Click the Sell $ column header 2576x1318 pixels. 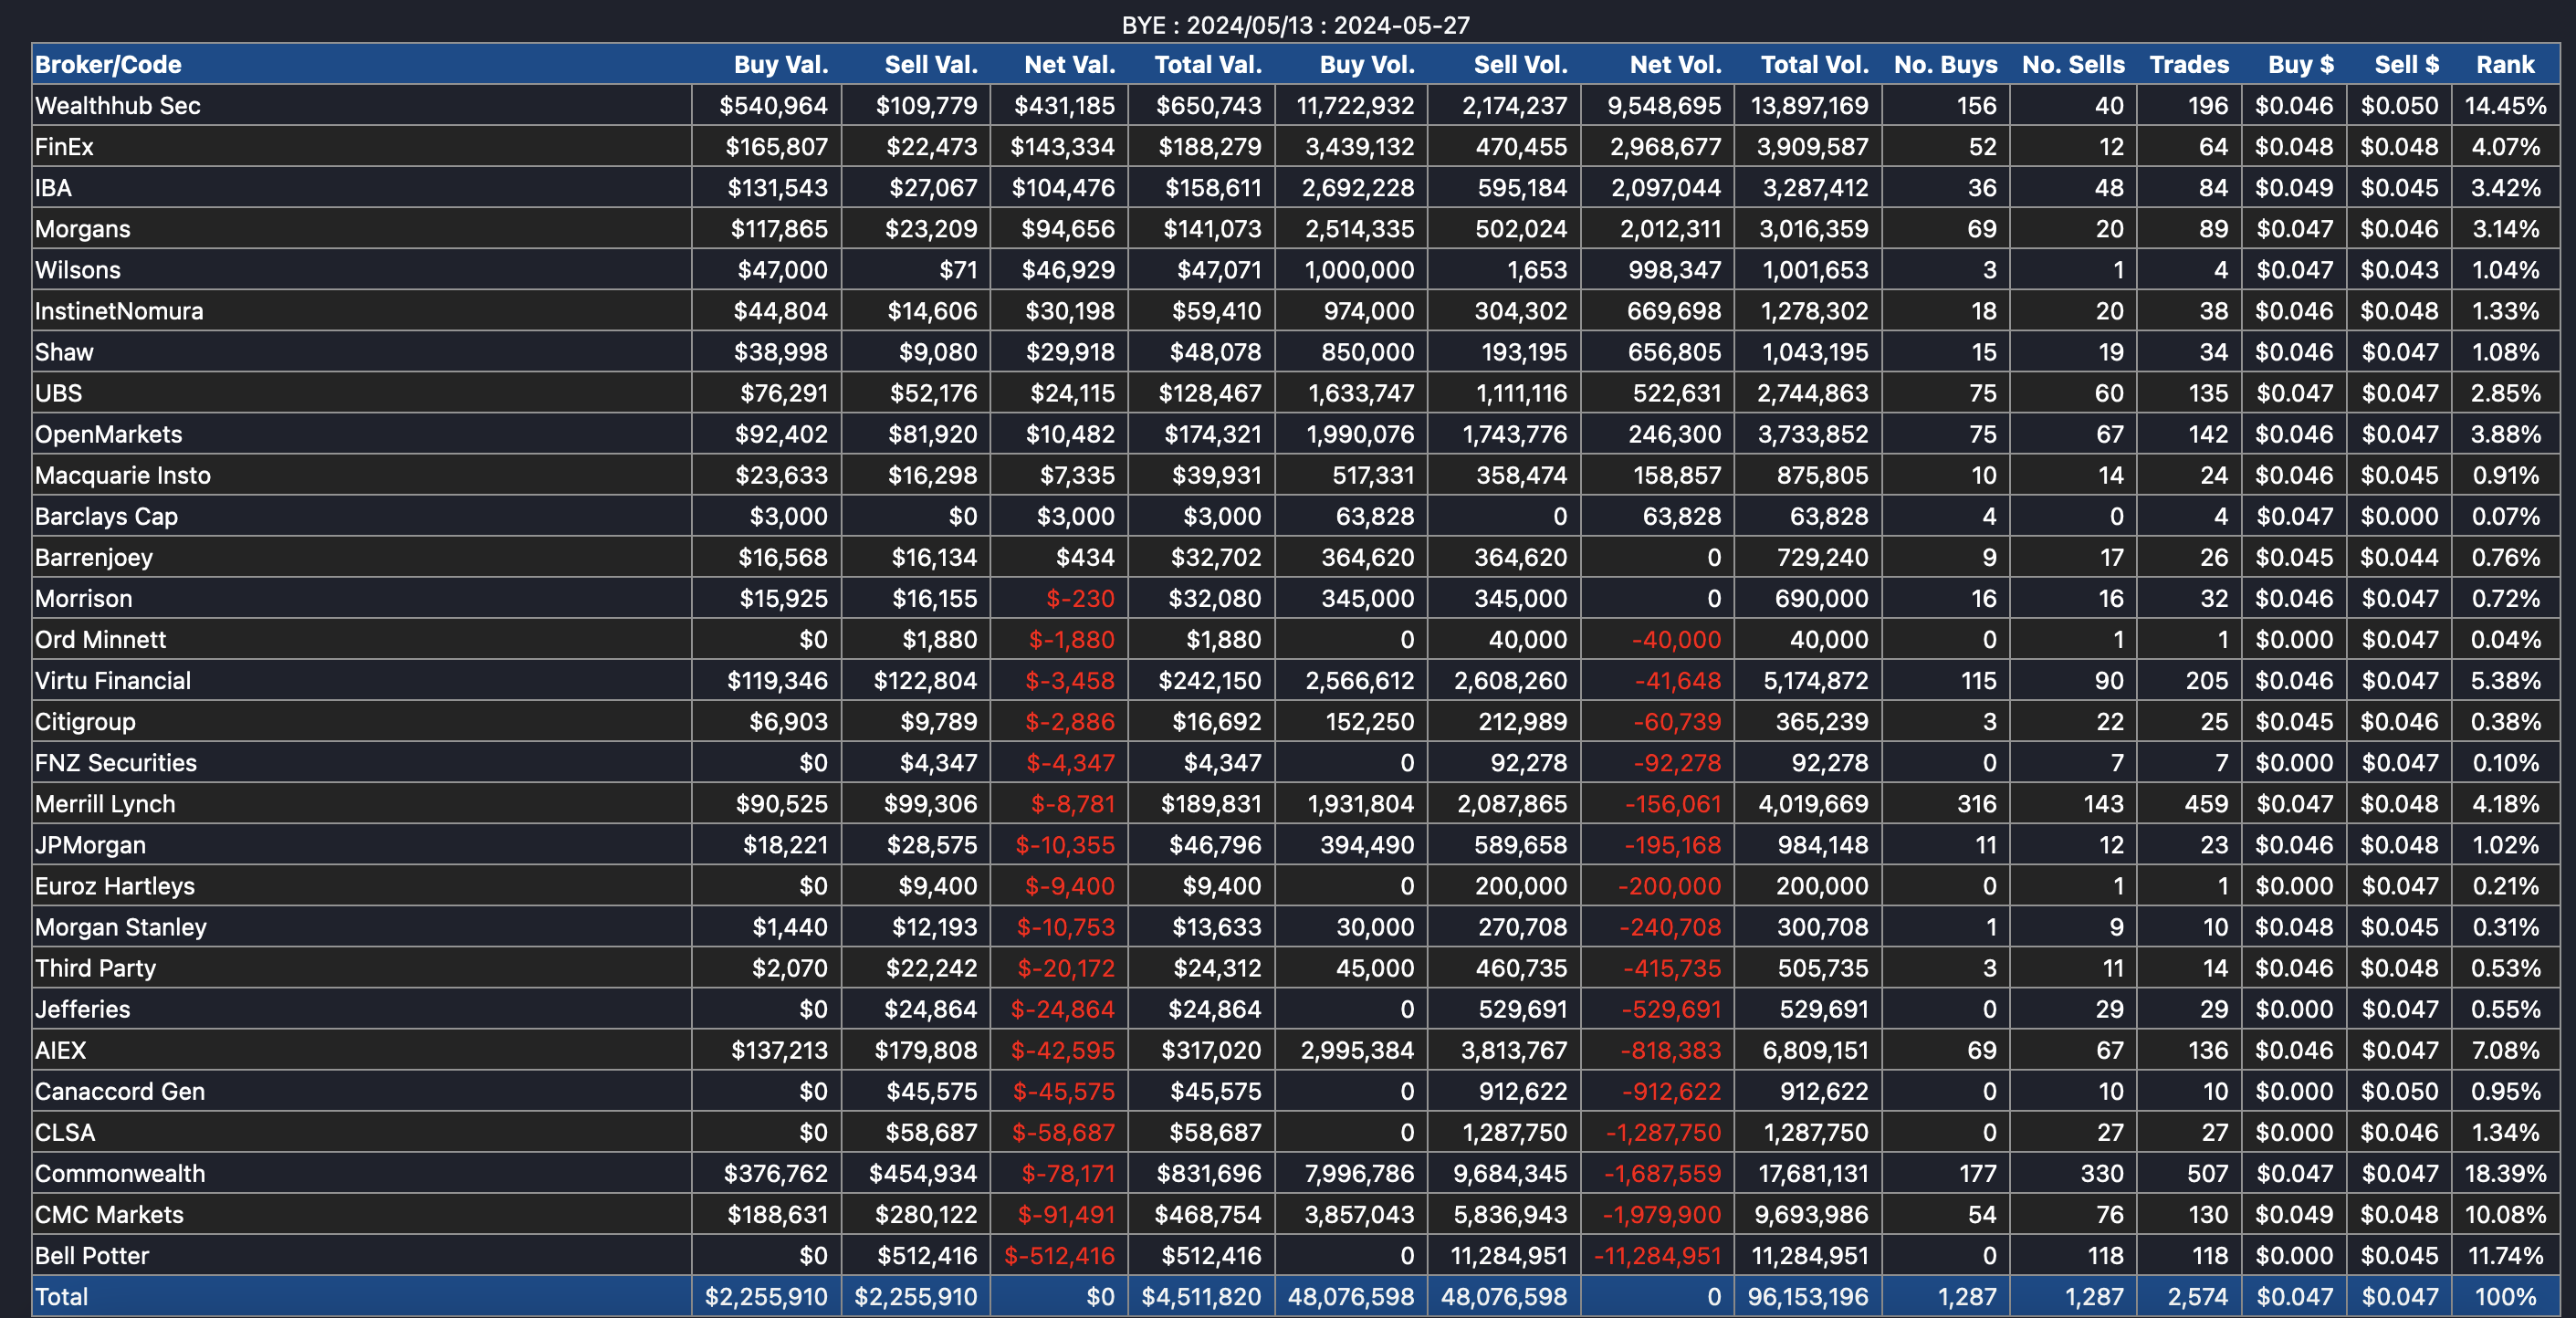pyautogui.click(x=2406, y=65)
